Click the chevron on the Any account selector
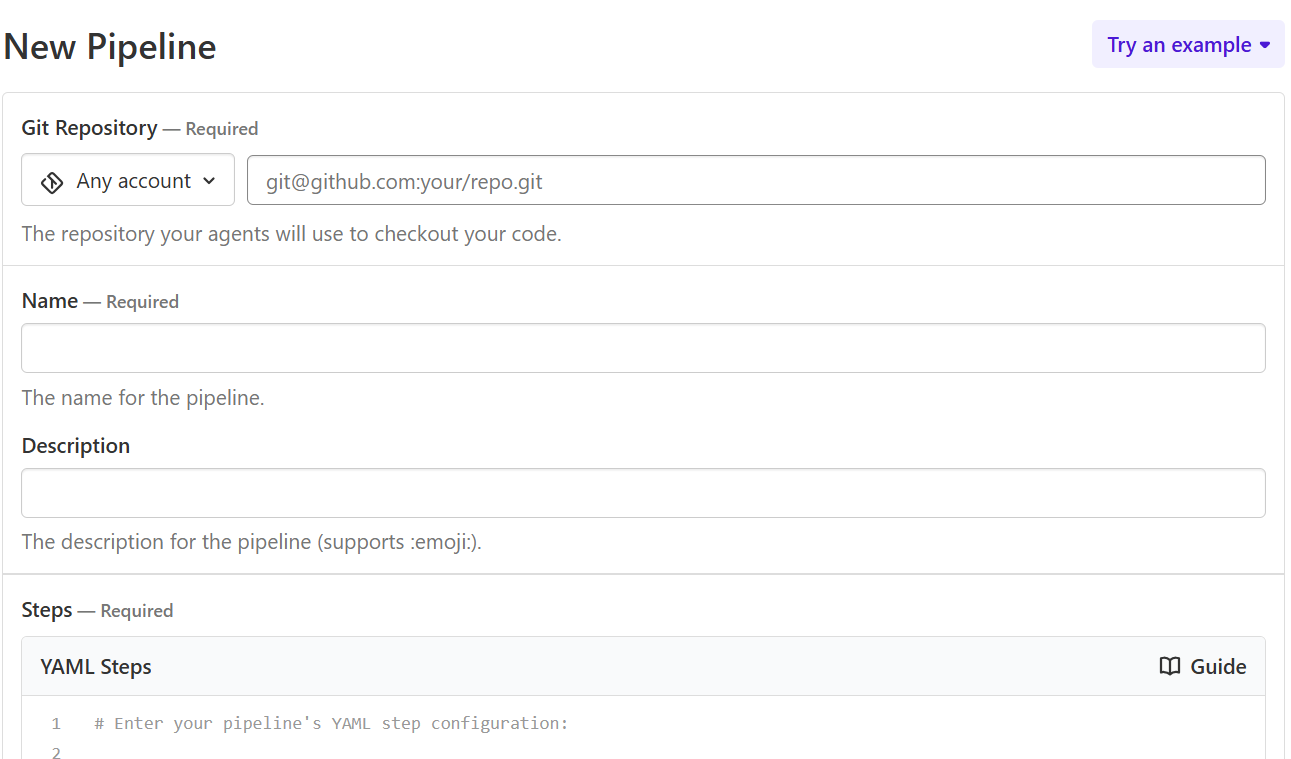This screenshot has width=1291, height=759. (x=210, y=181)
